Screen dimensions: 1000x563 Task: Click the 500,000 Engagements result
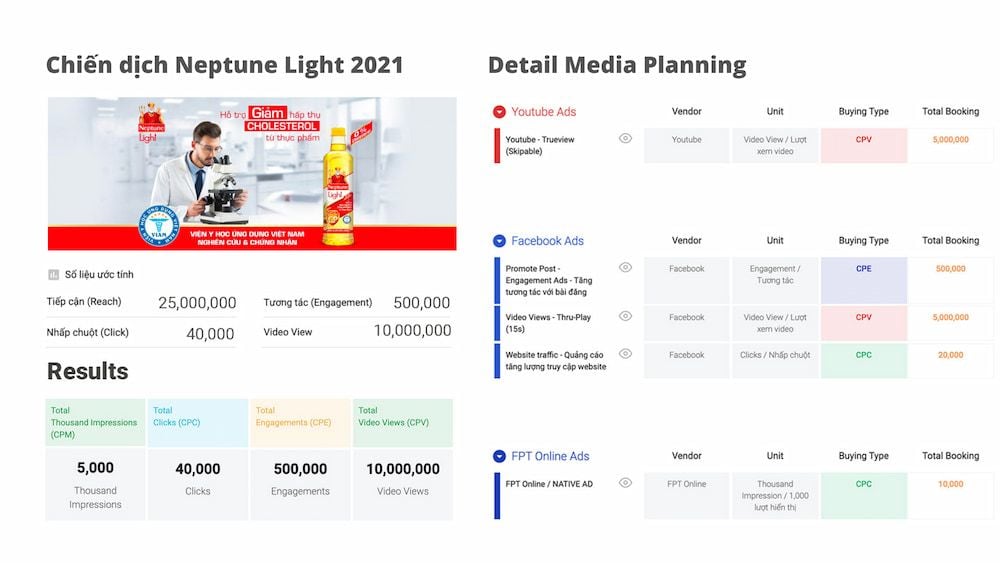[x=300, y=485]
